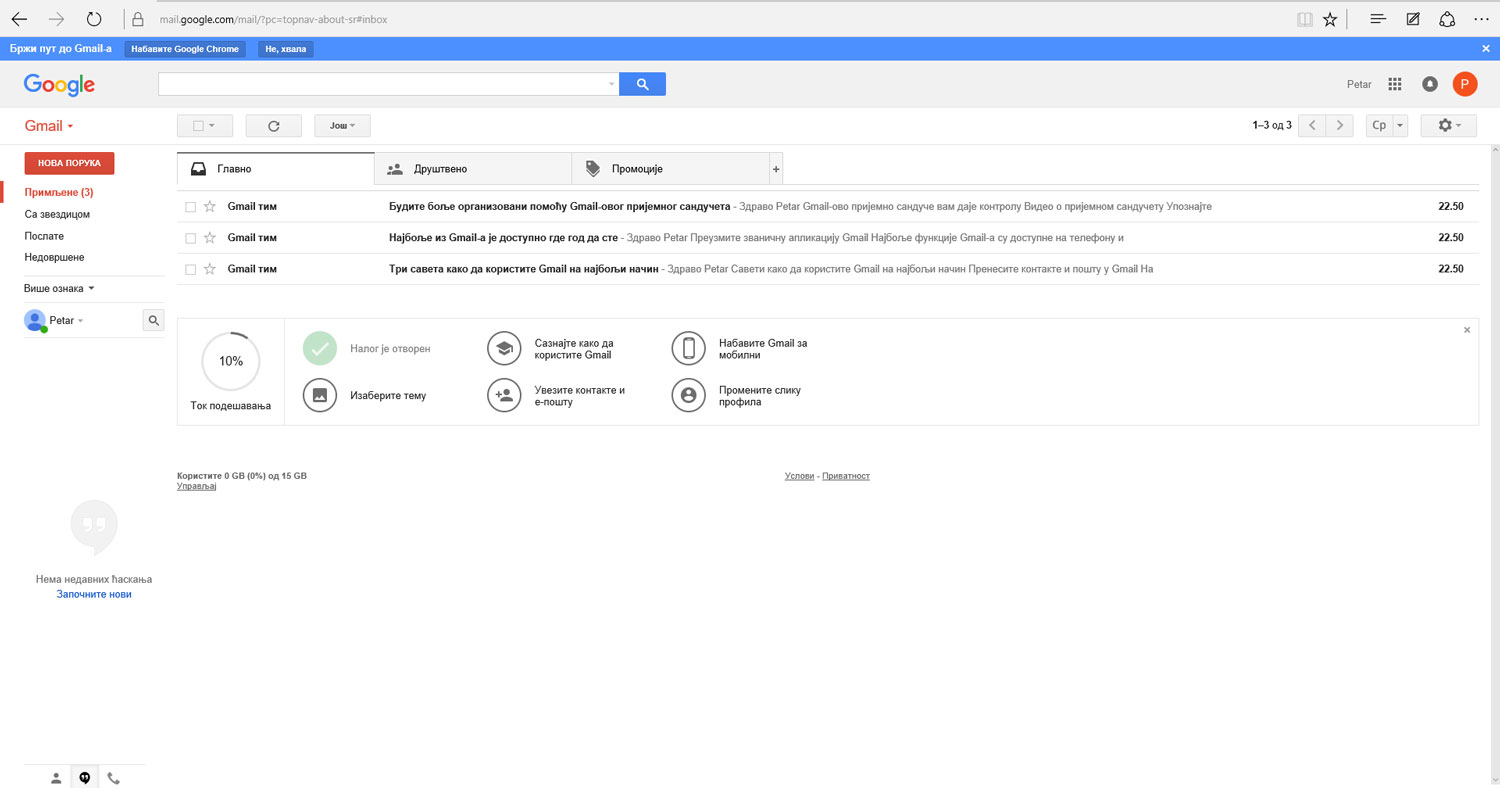This screenshot has height=788, width=1500.
Task: Click the browser forward arrow
Action: [56, 19]
